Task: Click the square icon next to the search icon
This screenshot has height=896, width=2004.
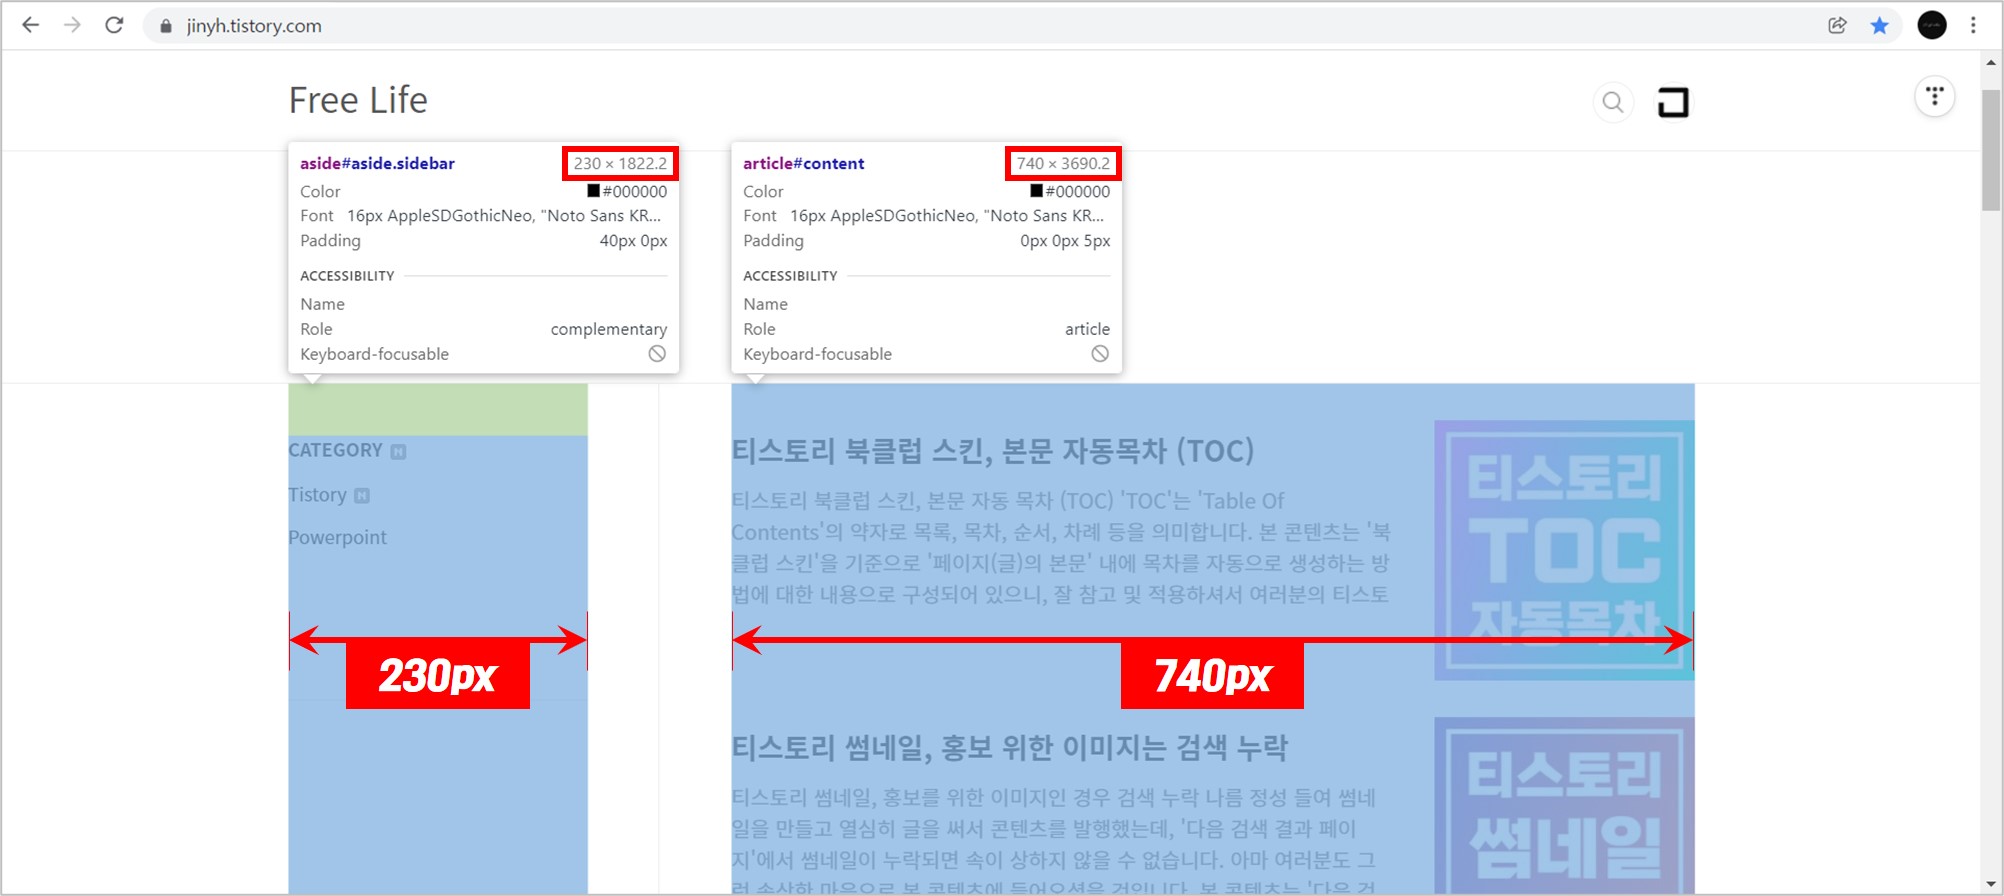Action: tap(1673, 102)
